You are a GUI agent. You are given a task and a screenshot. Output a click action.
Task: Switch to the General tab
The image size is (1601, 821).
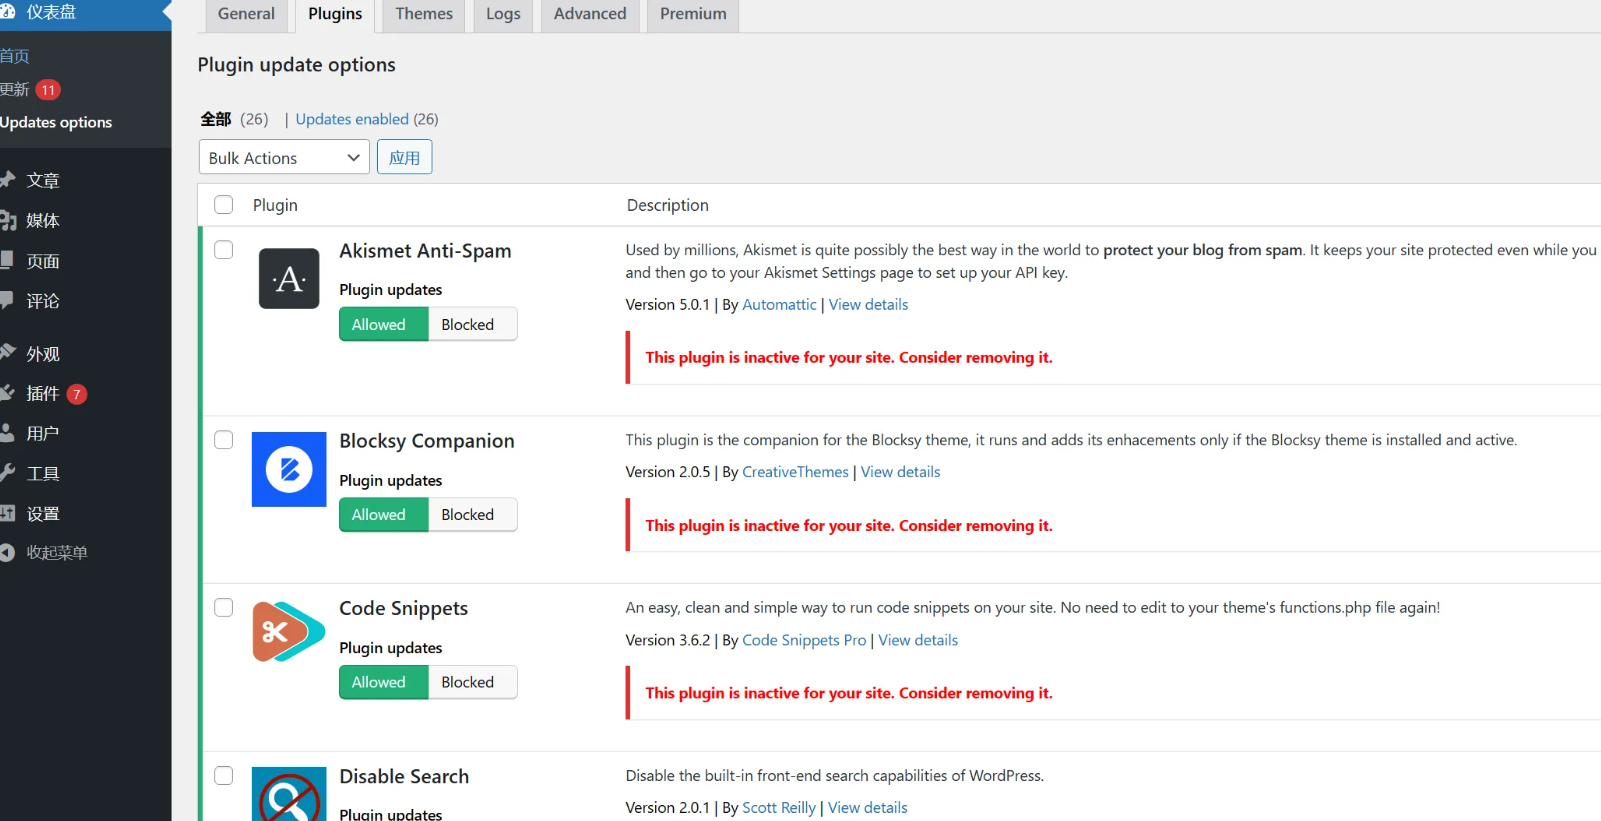pos(246,14)
